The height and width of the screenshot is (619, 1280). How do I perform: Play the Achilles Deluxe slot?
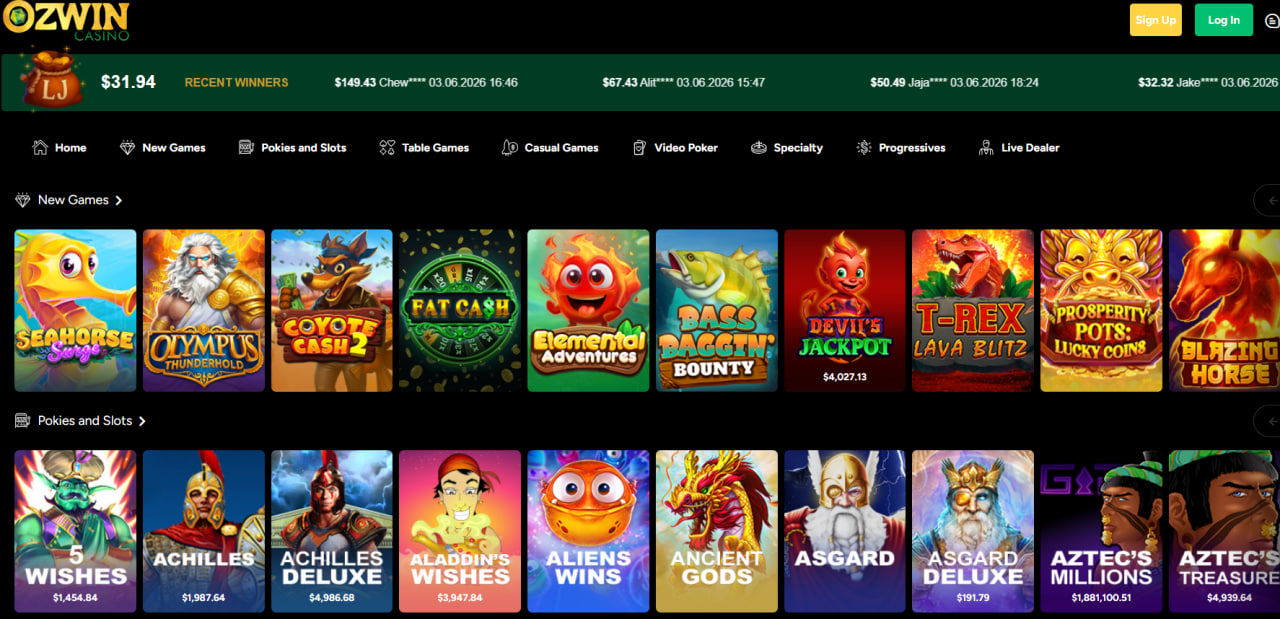(x=332, y=531)
